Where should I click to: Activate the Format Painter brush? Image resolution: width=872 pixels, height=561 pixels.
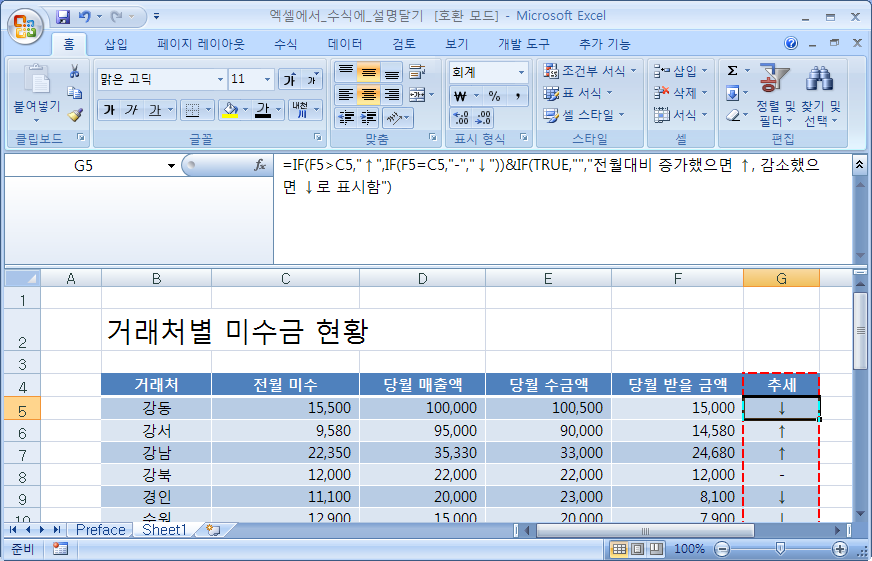point(74,115)
